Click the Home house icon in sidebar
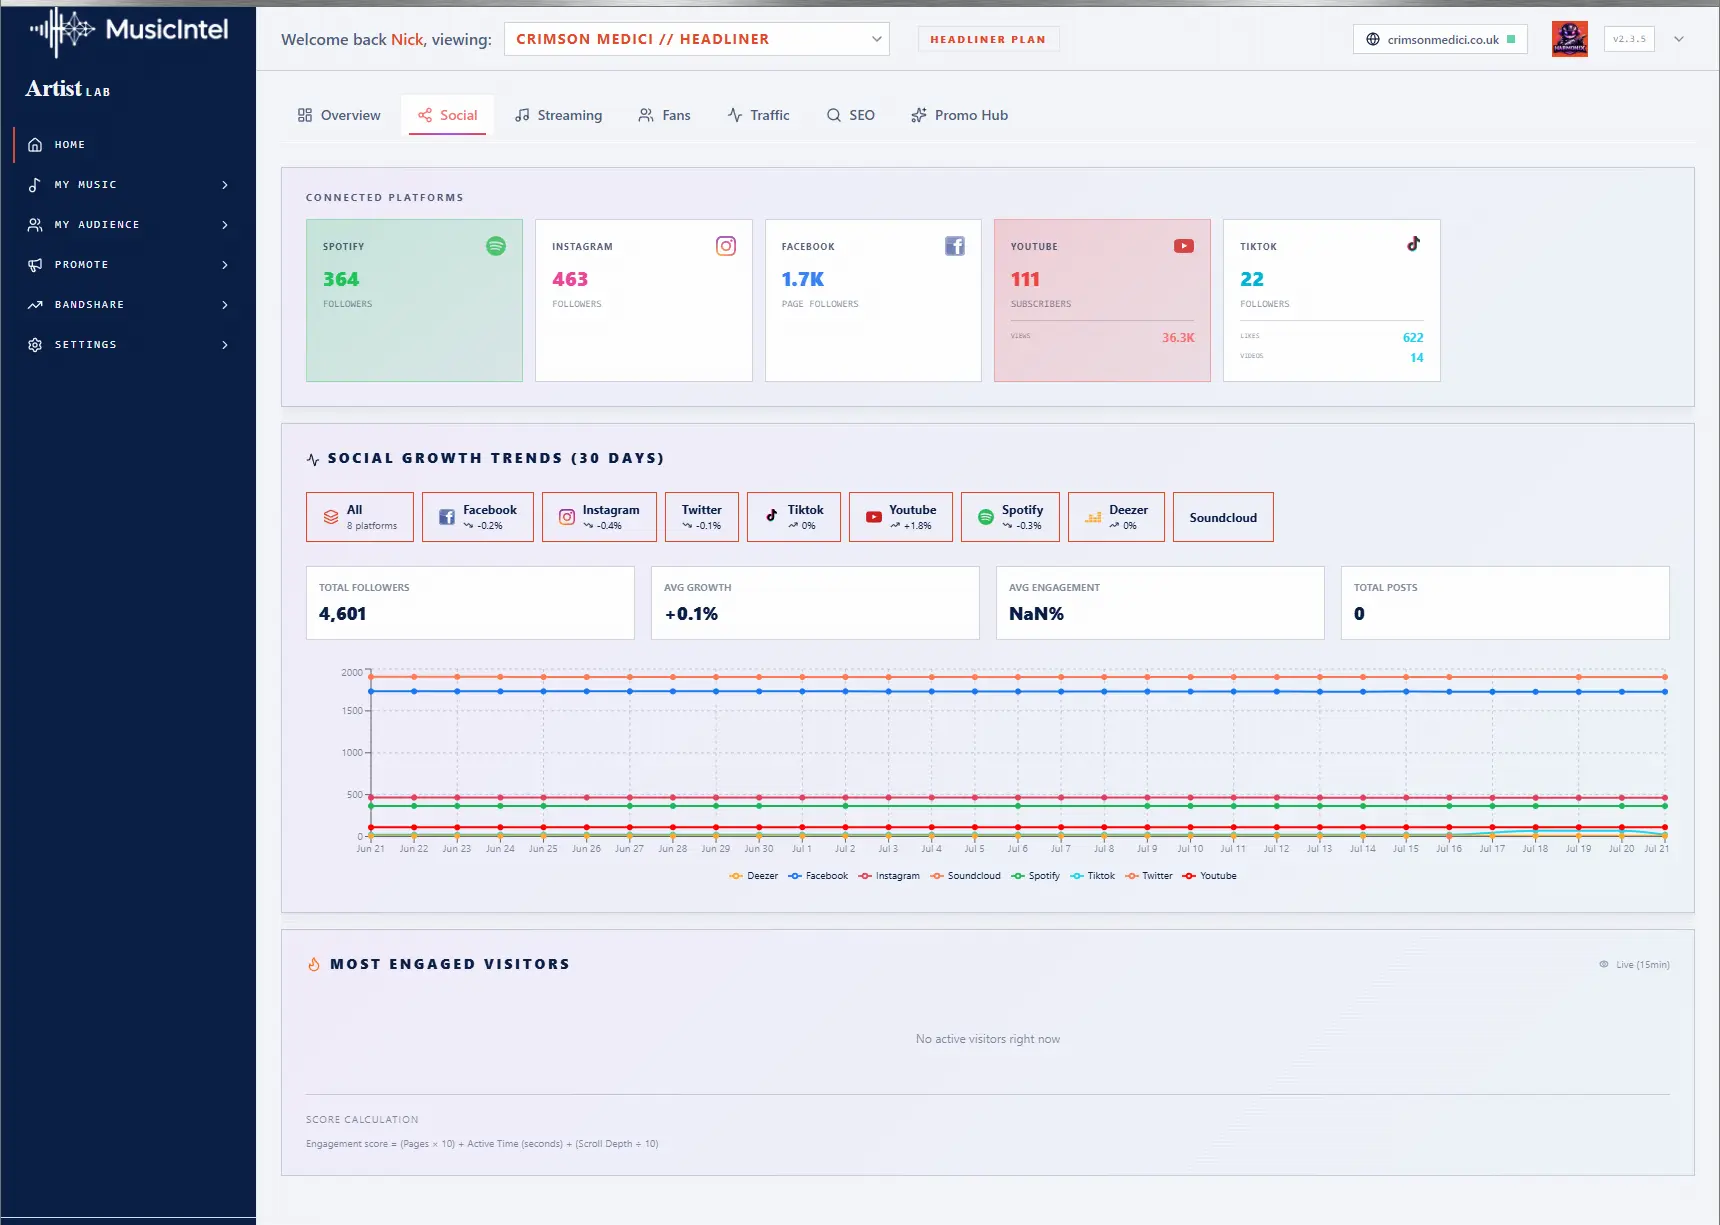 click(x=35, y=145)
